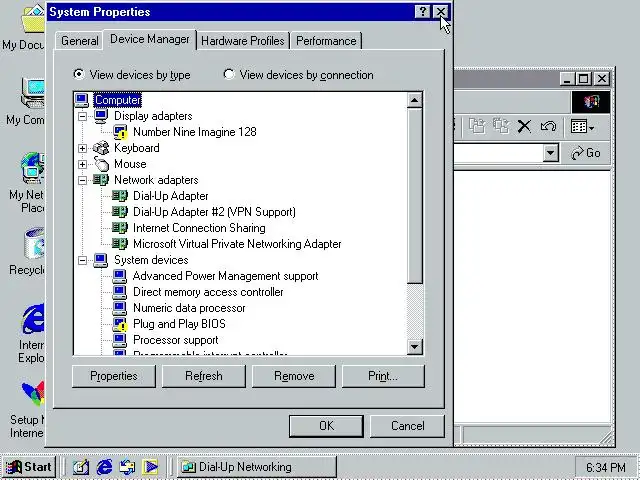Viewport: 640px width, 480px height.
Task: Click the device list scroll down arrow
Action: click(x=415, y=347)
